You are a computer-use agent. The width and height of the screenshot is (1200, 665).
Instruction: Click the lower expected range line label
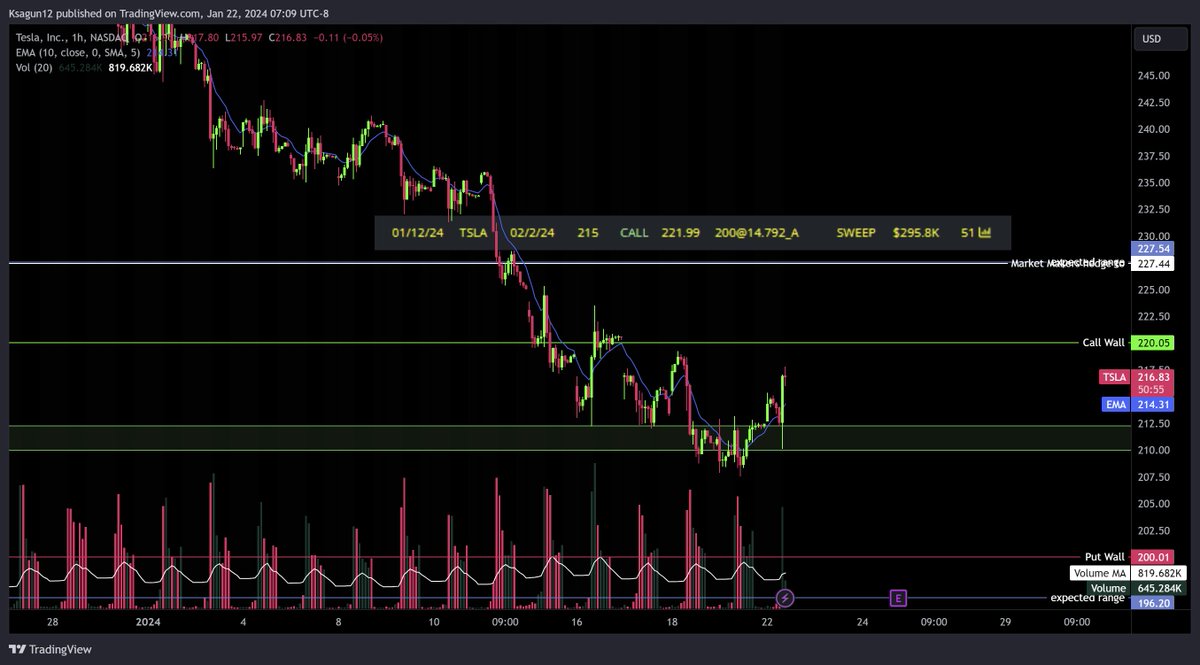pyautogui.click(x=1088, y=598)
